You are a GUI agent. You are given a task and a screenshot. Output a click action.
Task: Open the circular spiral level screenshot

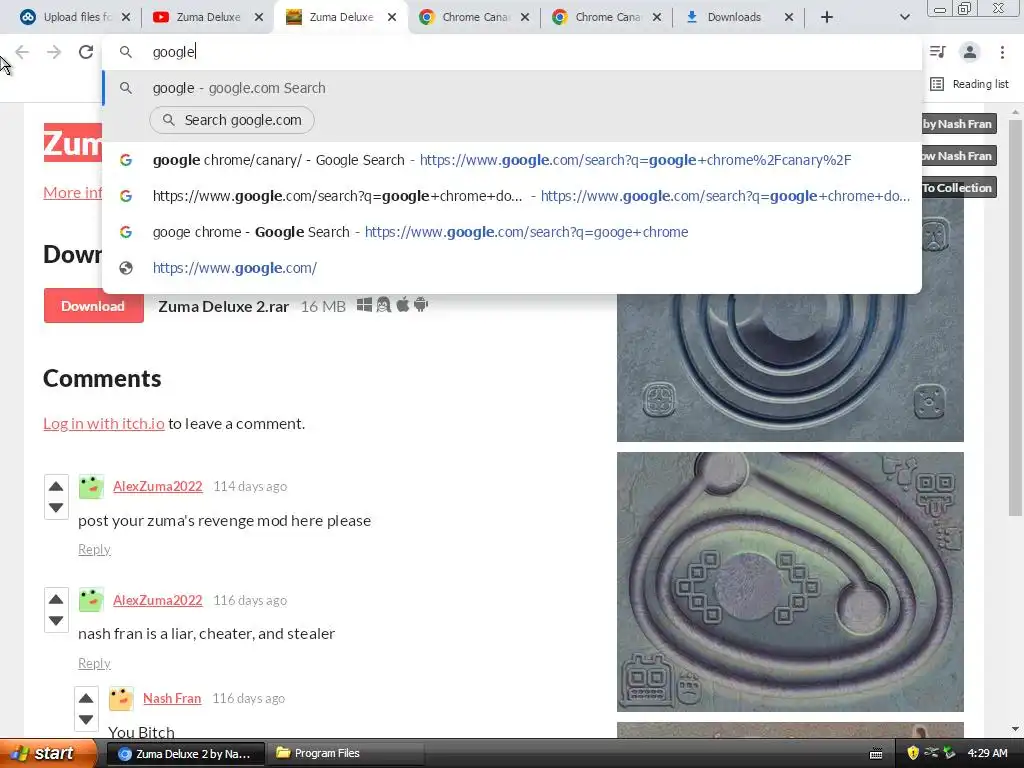[x=790, y=368]
